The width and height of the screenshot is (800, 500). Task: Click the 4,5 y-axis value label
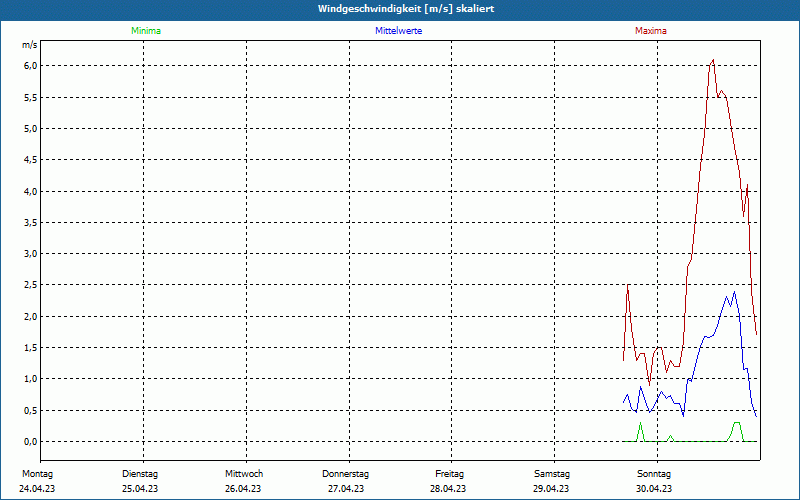pyautogui.click(x=30, y=160)
